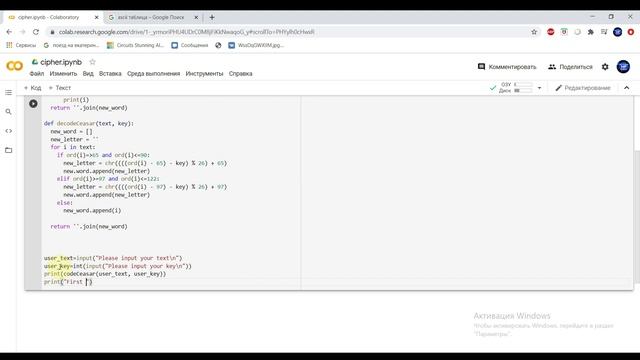Click the RAM usage indicator bar

(523, 84)
